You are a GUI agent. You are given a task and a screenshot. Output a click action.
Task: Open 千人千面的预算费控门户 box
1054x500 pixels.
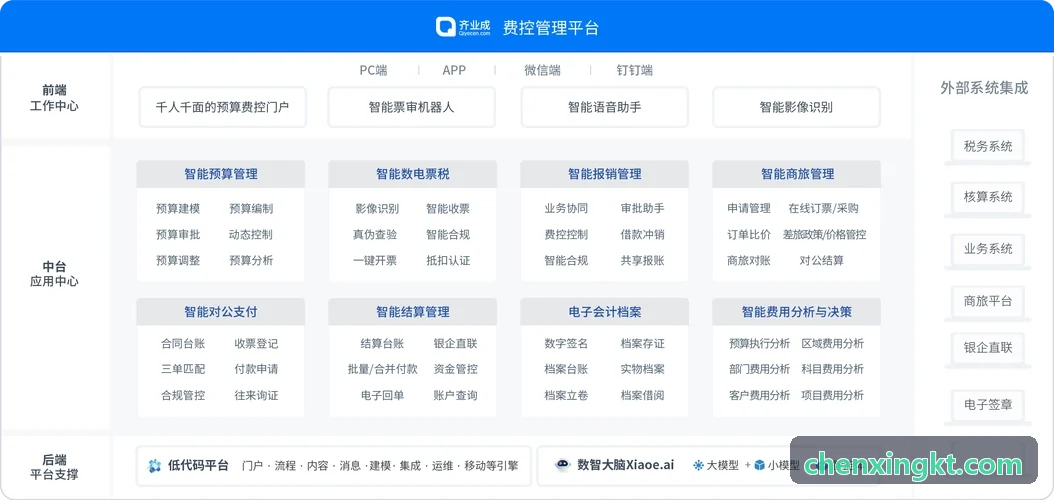[222, 107]
